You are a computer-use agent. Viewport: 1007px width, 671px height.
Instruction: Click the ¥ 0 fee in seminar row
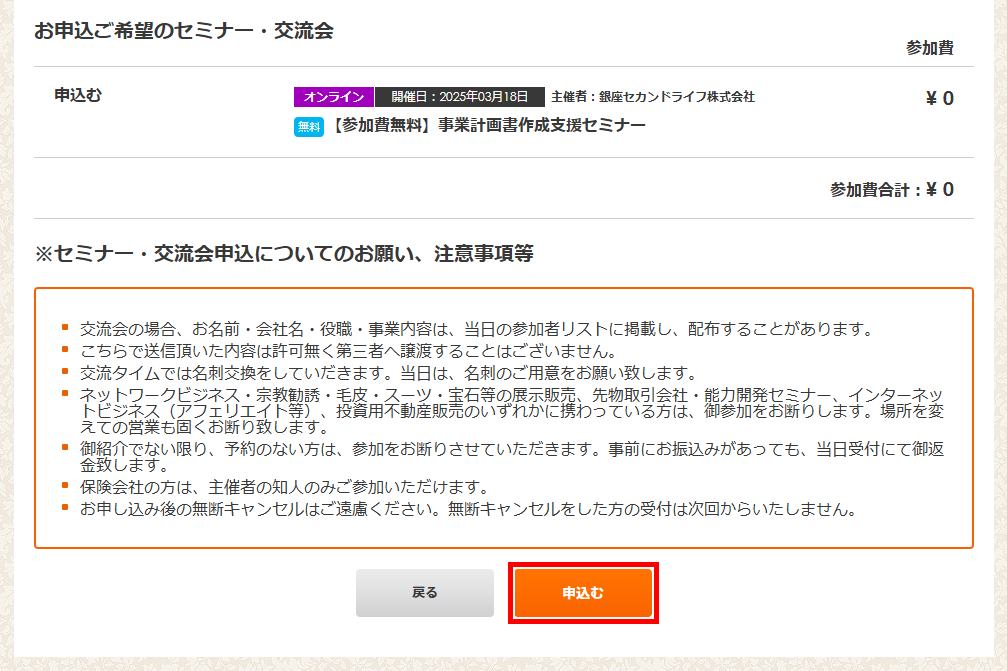[939, 98]
